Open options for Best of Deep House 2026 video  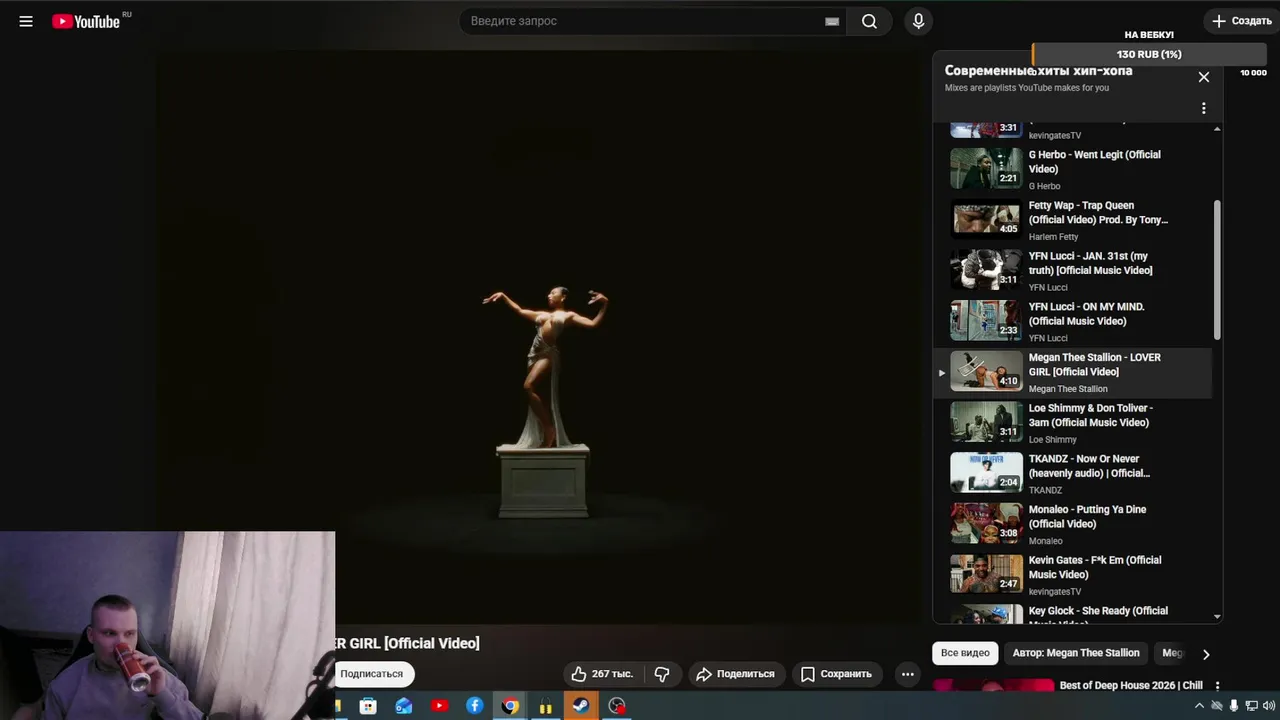[1217, 686]
